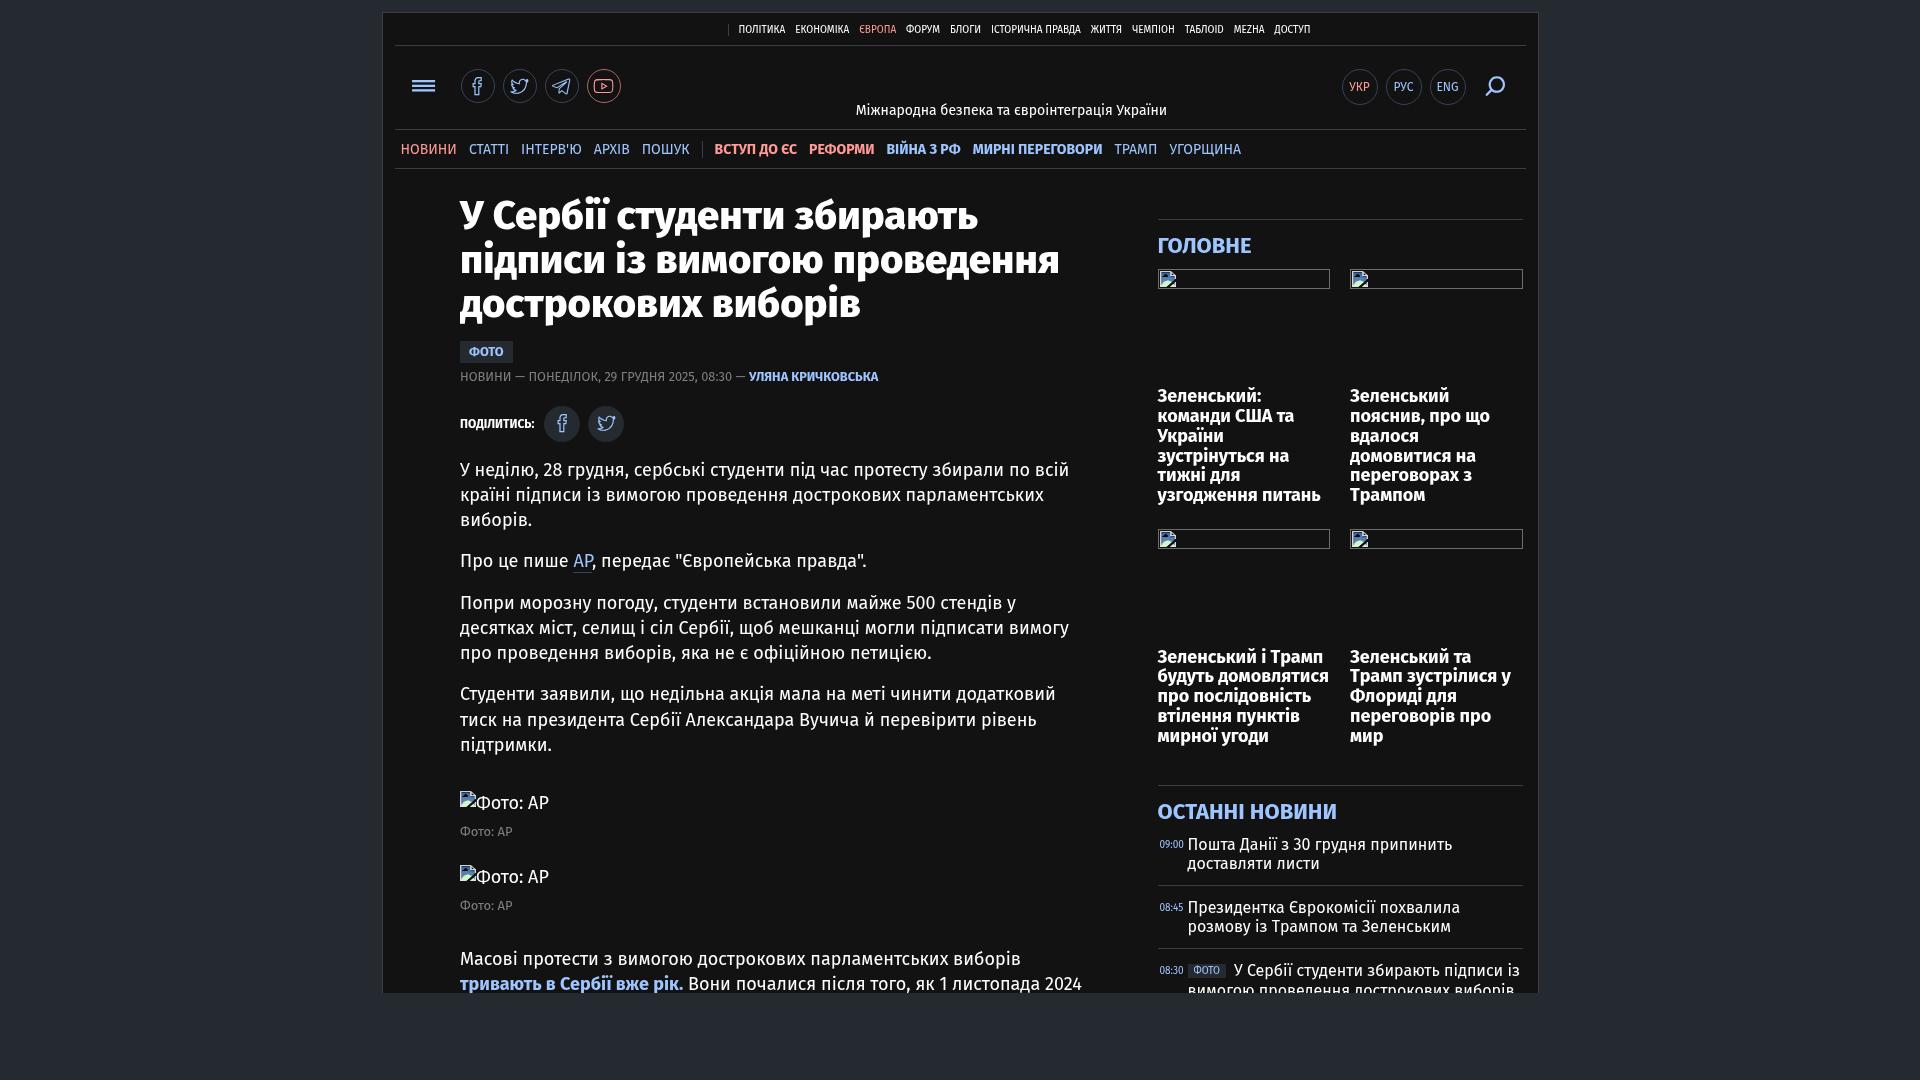Open the Мирні переговори topic
Image resolution: width=1920 pixels, height=1080 pixels.
(x=1037, y=149)
